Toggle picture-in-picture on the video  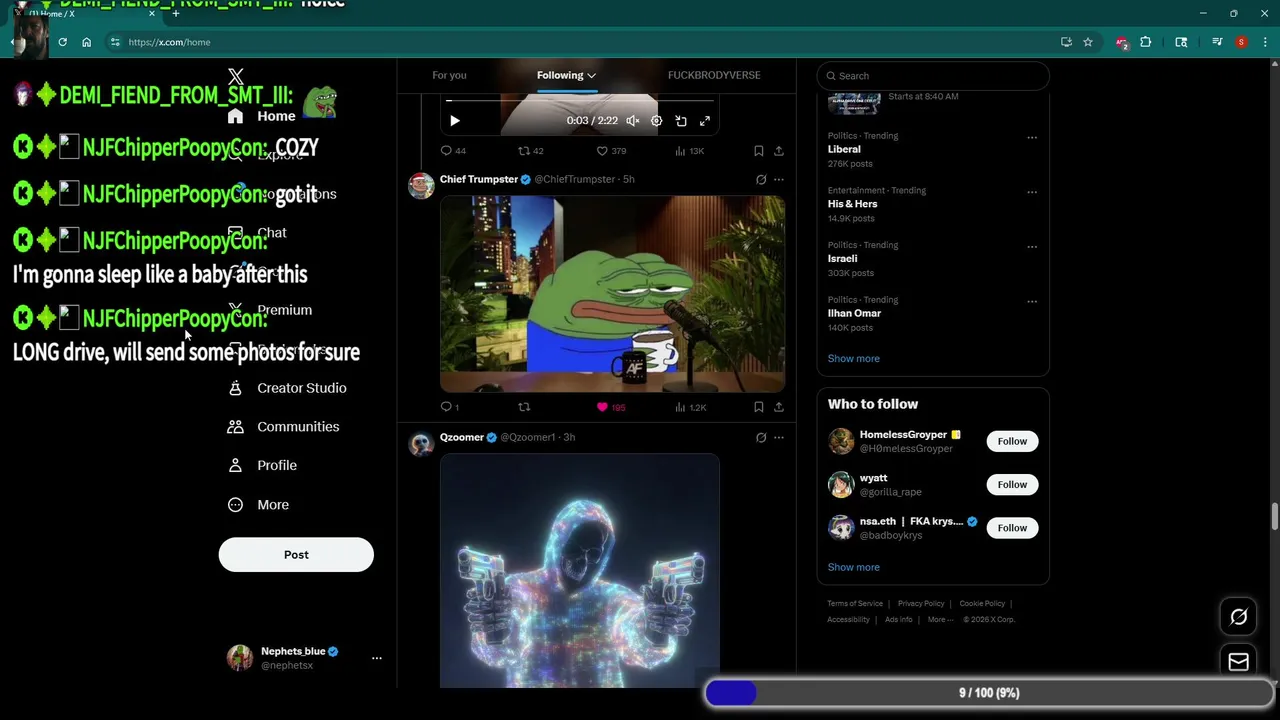pyautogui.click(x=681, y=121)
